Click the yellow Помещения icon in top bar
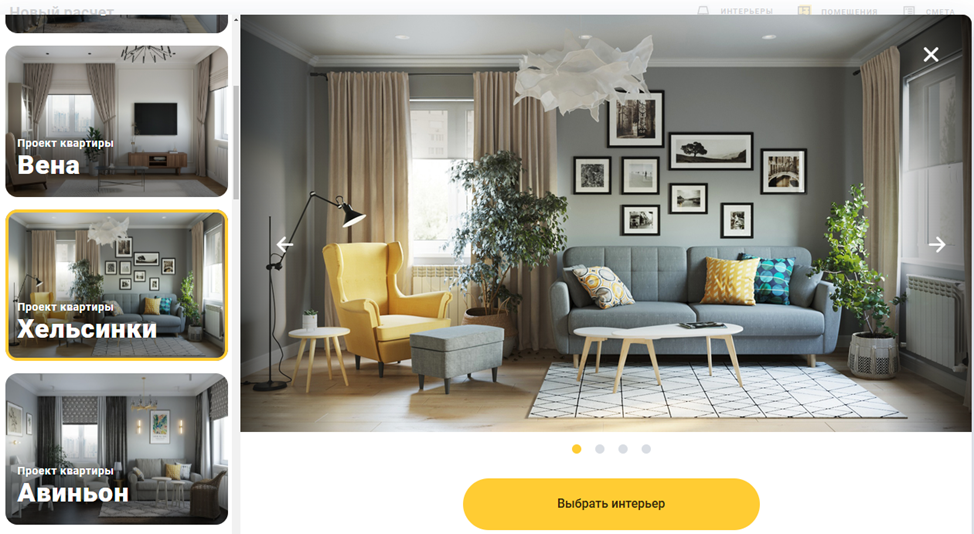This screenshot has height=534, width=974. click(x=804, y=11)
